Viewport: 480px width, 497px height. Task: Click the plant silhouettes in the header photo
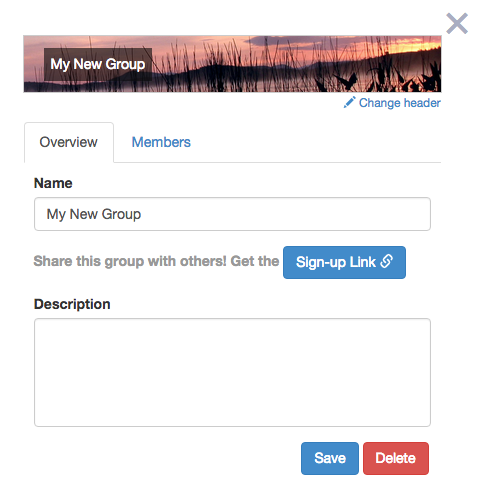pyautogui.click(x=383, y=78)
